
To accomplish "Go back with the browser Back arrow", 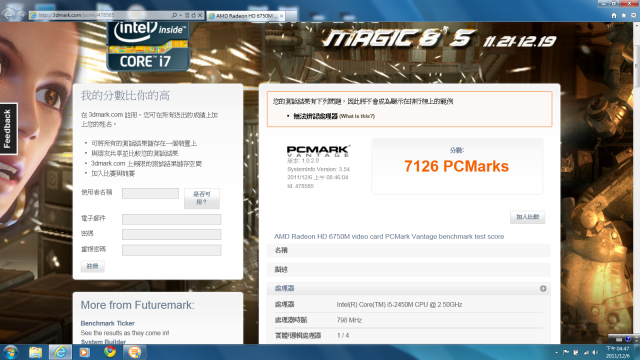I will coord(8,15).
